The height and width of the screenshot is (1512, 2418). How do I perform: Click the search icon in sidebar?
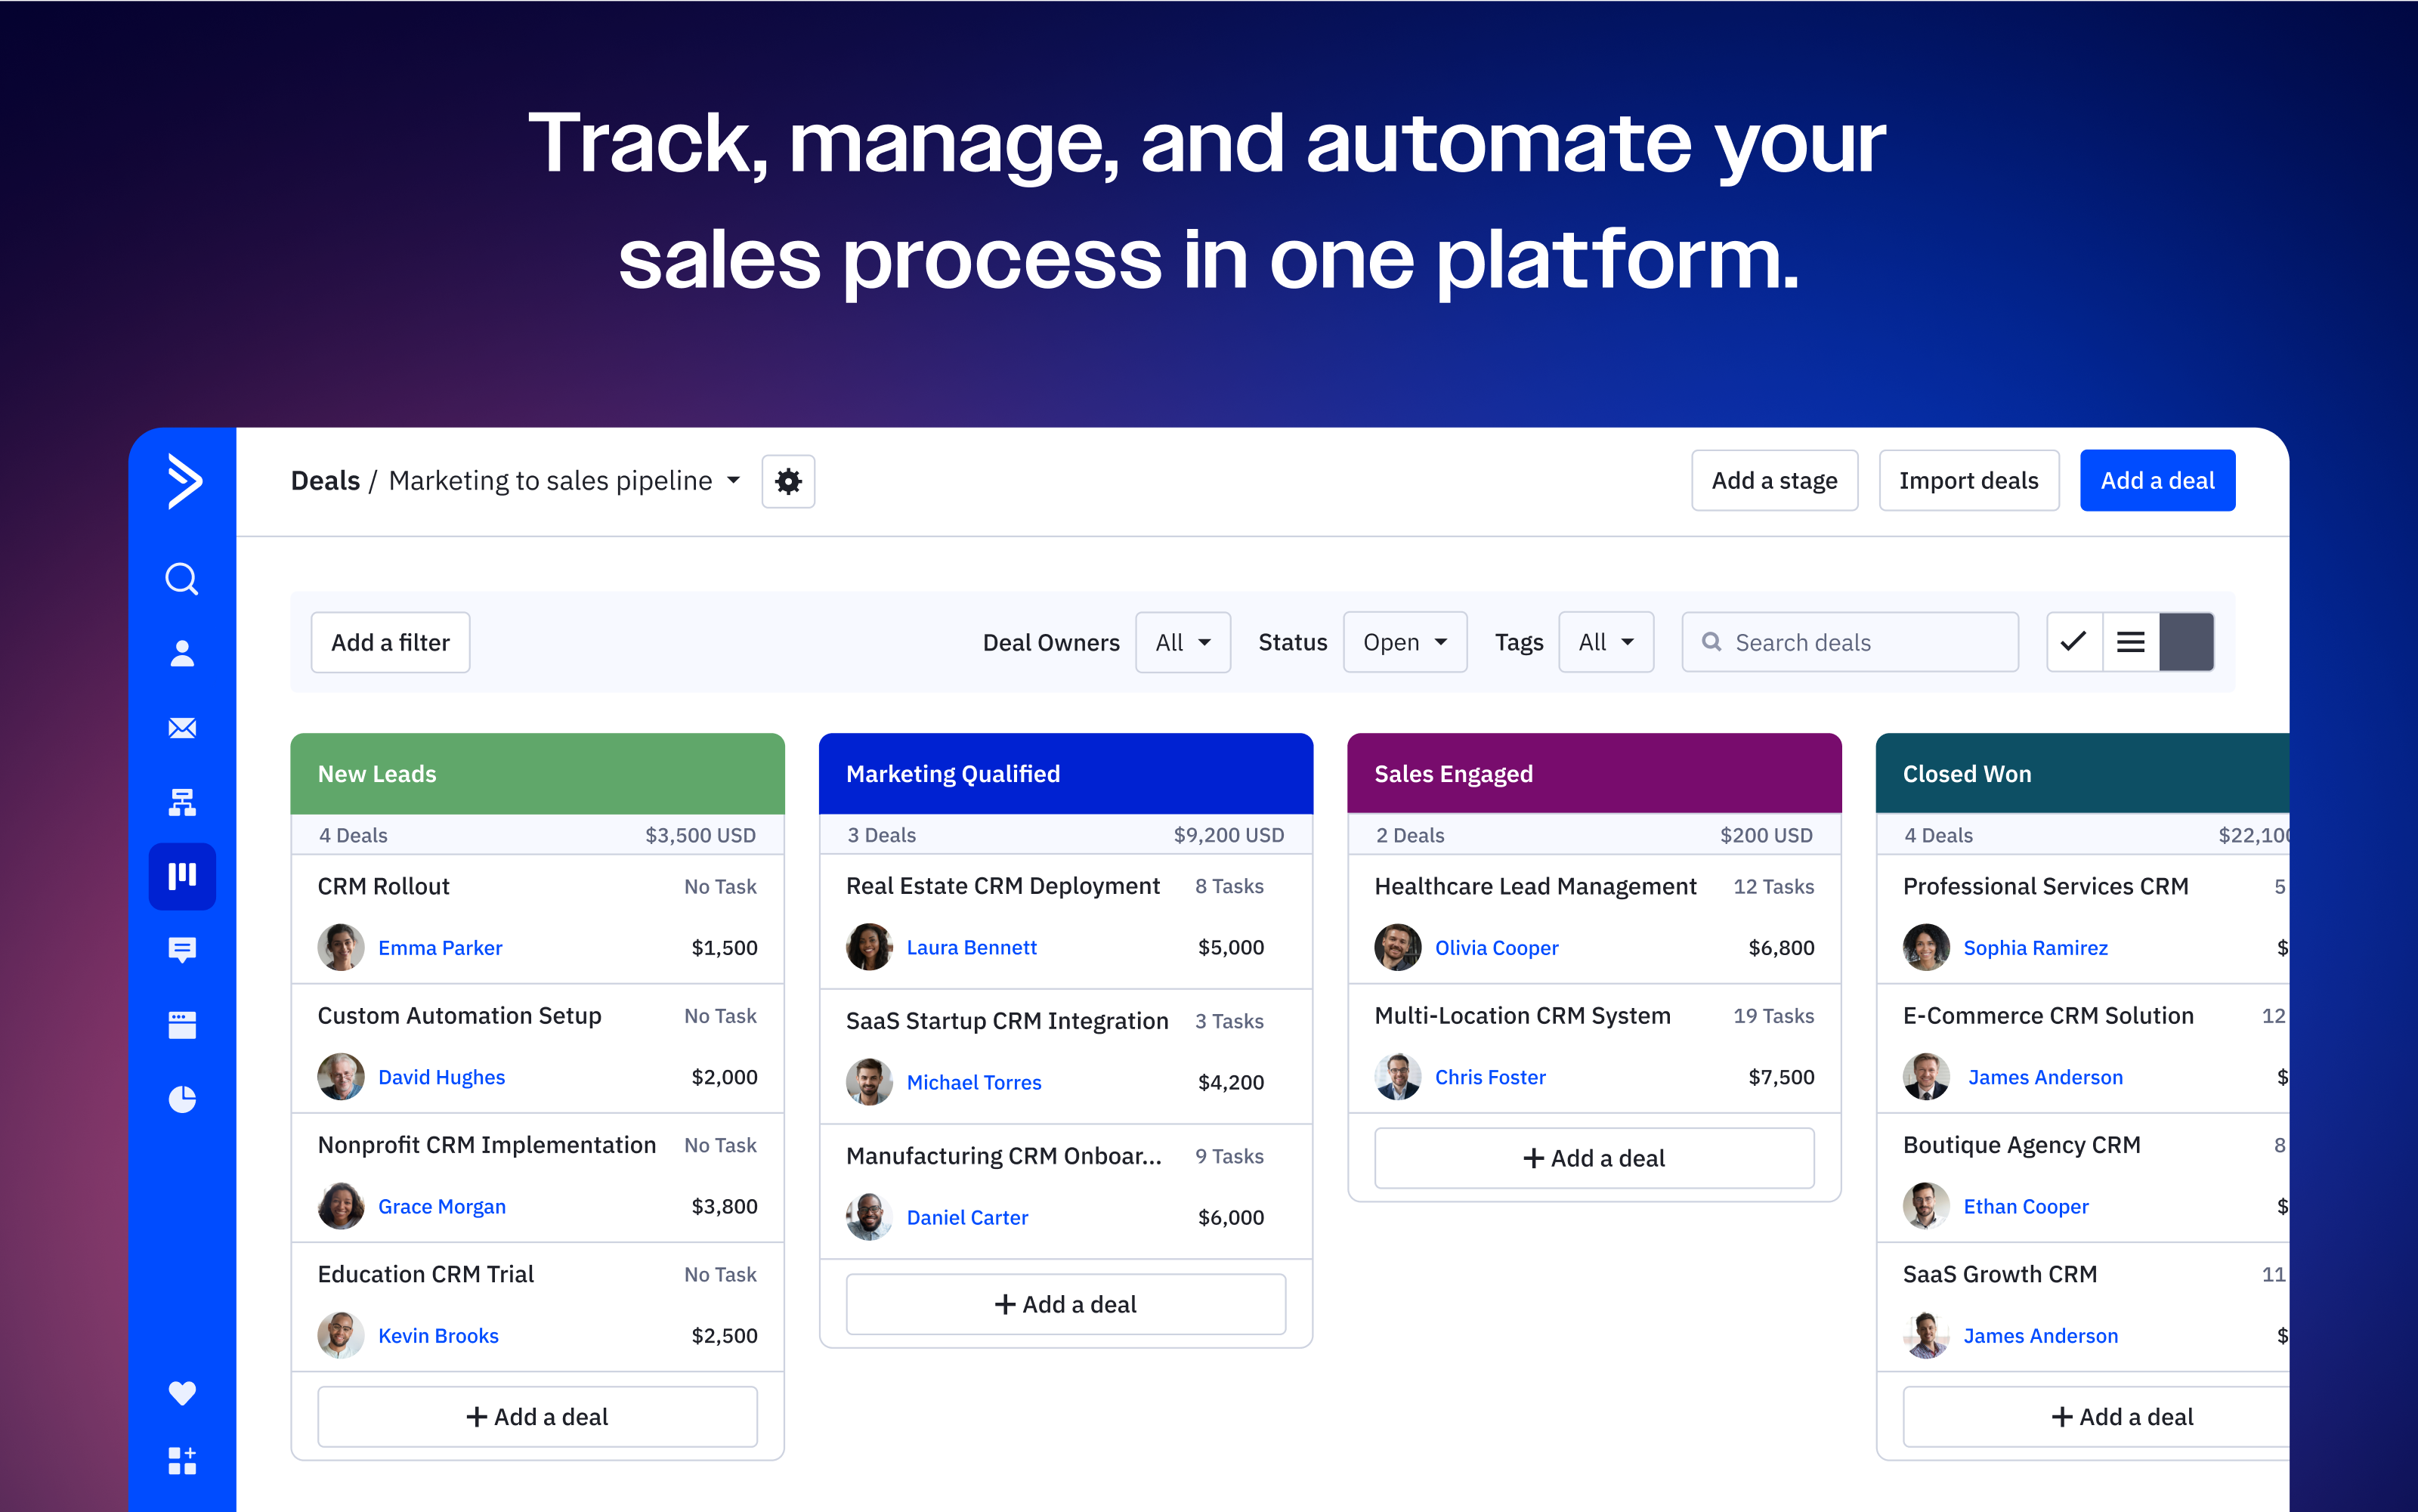tap(181, 579)
